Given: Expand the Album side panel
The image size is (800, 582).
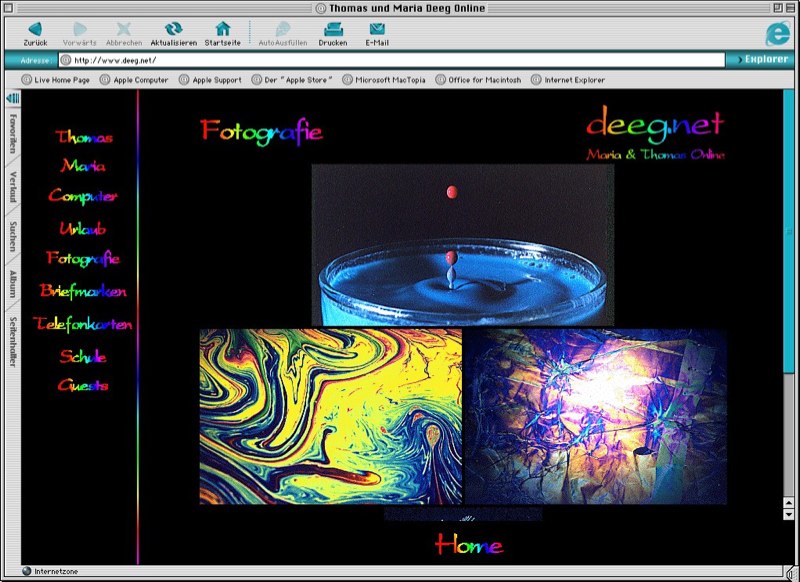Looking at the screenshot, I should tap(13, 285).
